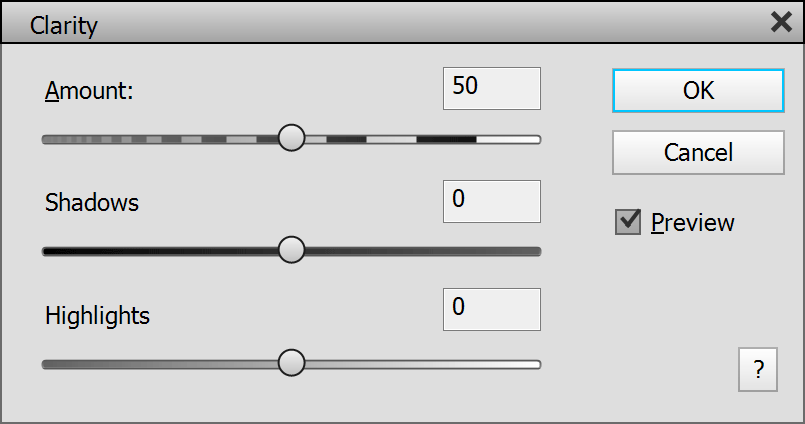Close the Clarity dialog with X
The image size is (805, 424).
point(781,23)
